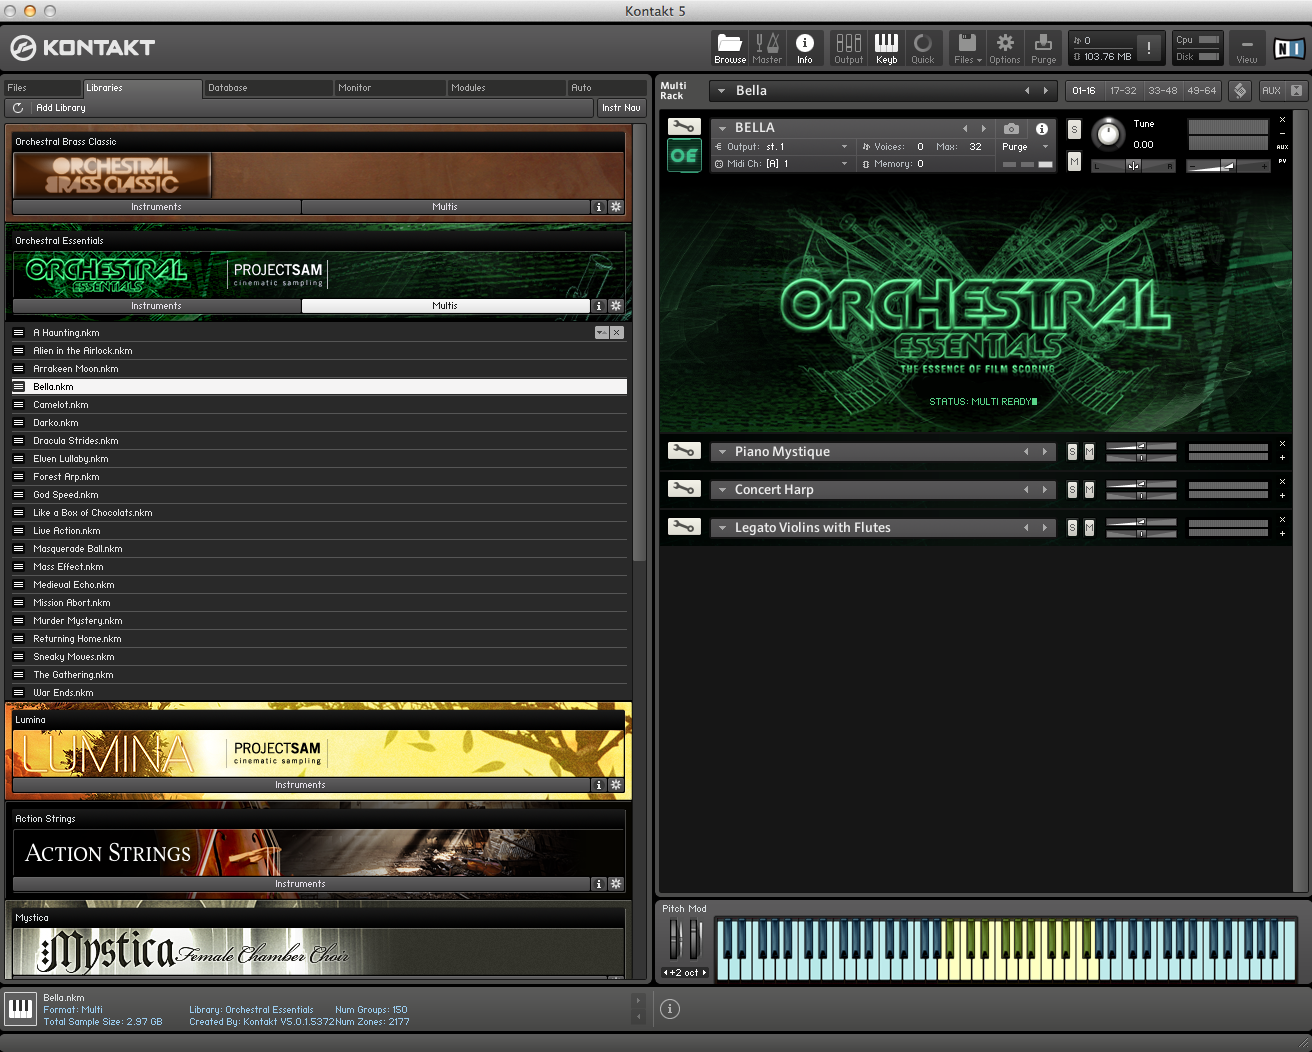Click the BELLA snapshot camera icon
The width and height of the screenshot is (1312, 1052).
[1012, 128]
